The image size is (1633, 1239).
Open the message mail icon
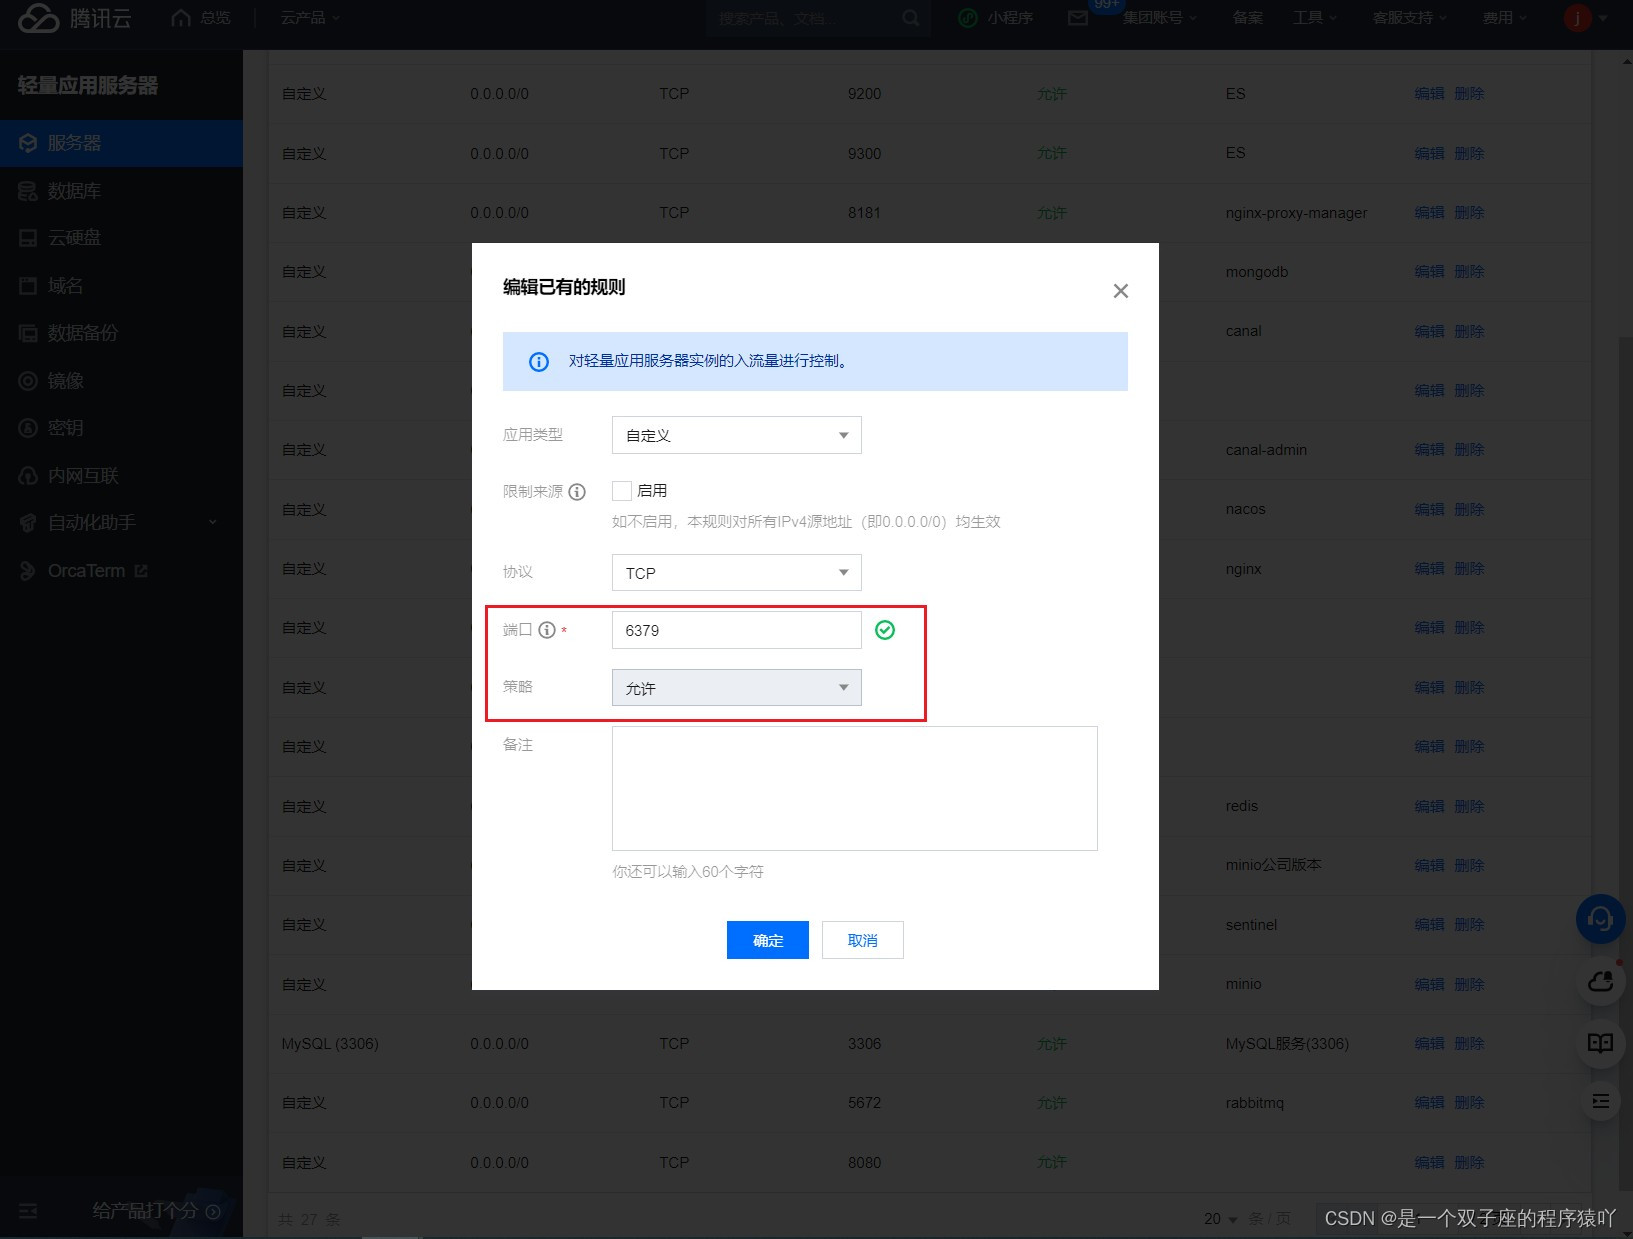click(x=1077, y=18)
